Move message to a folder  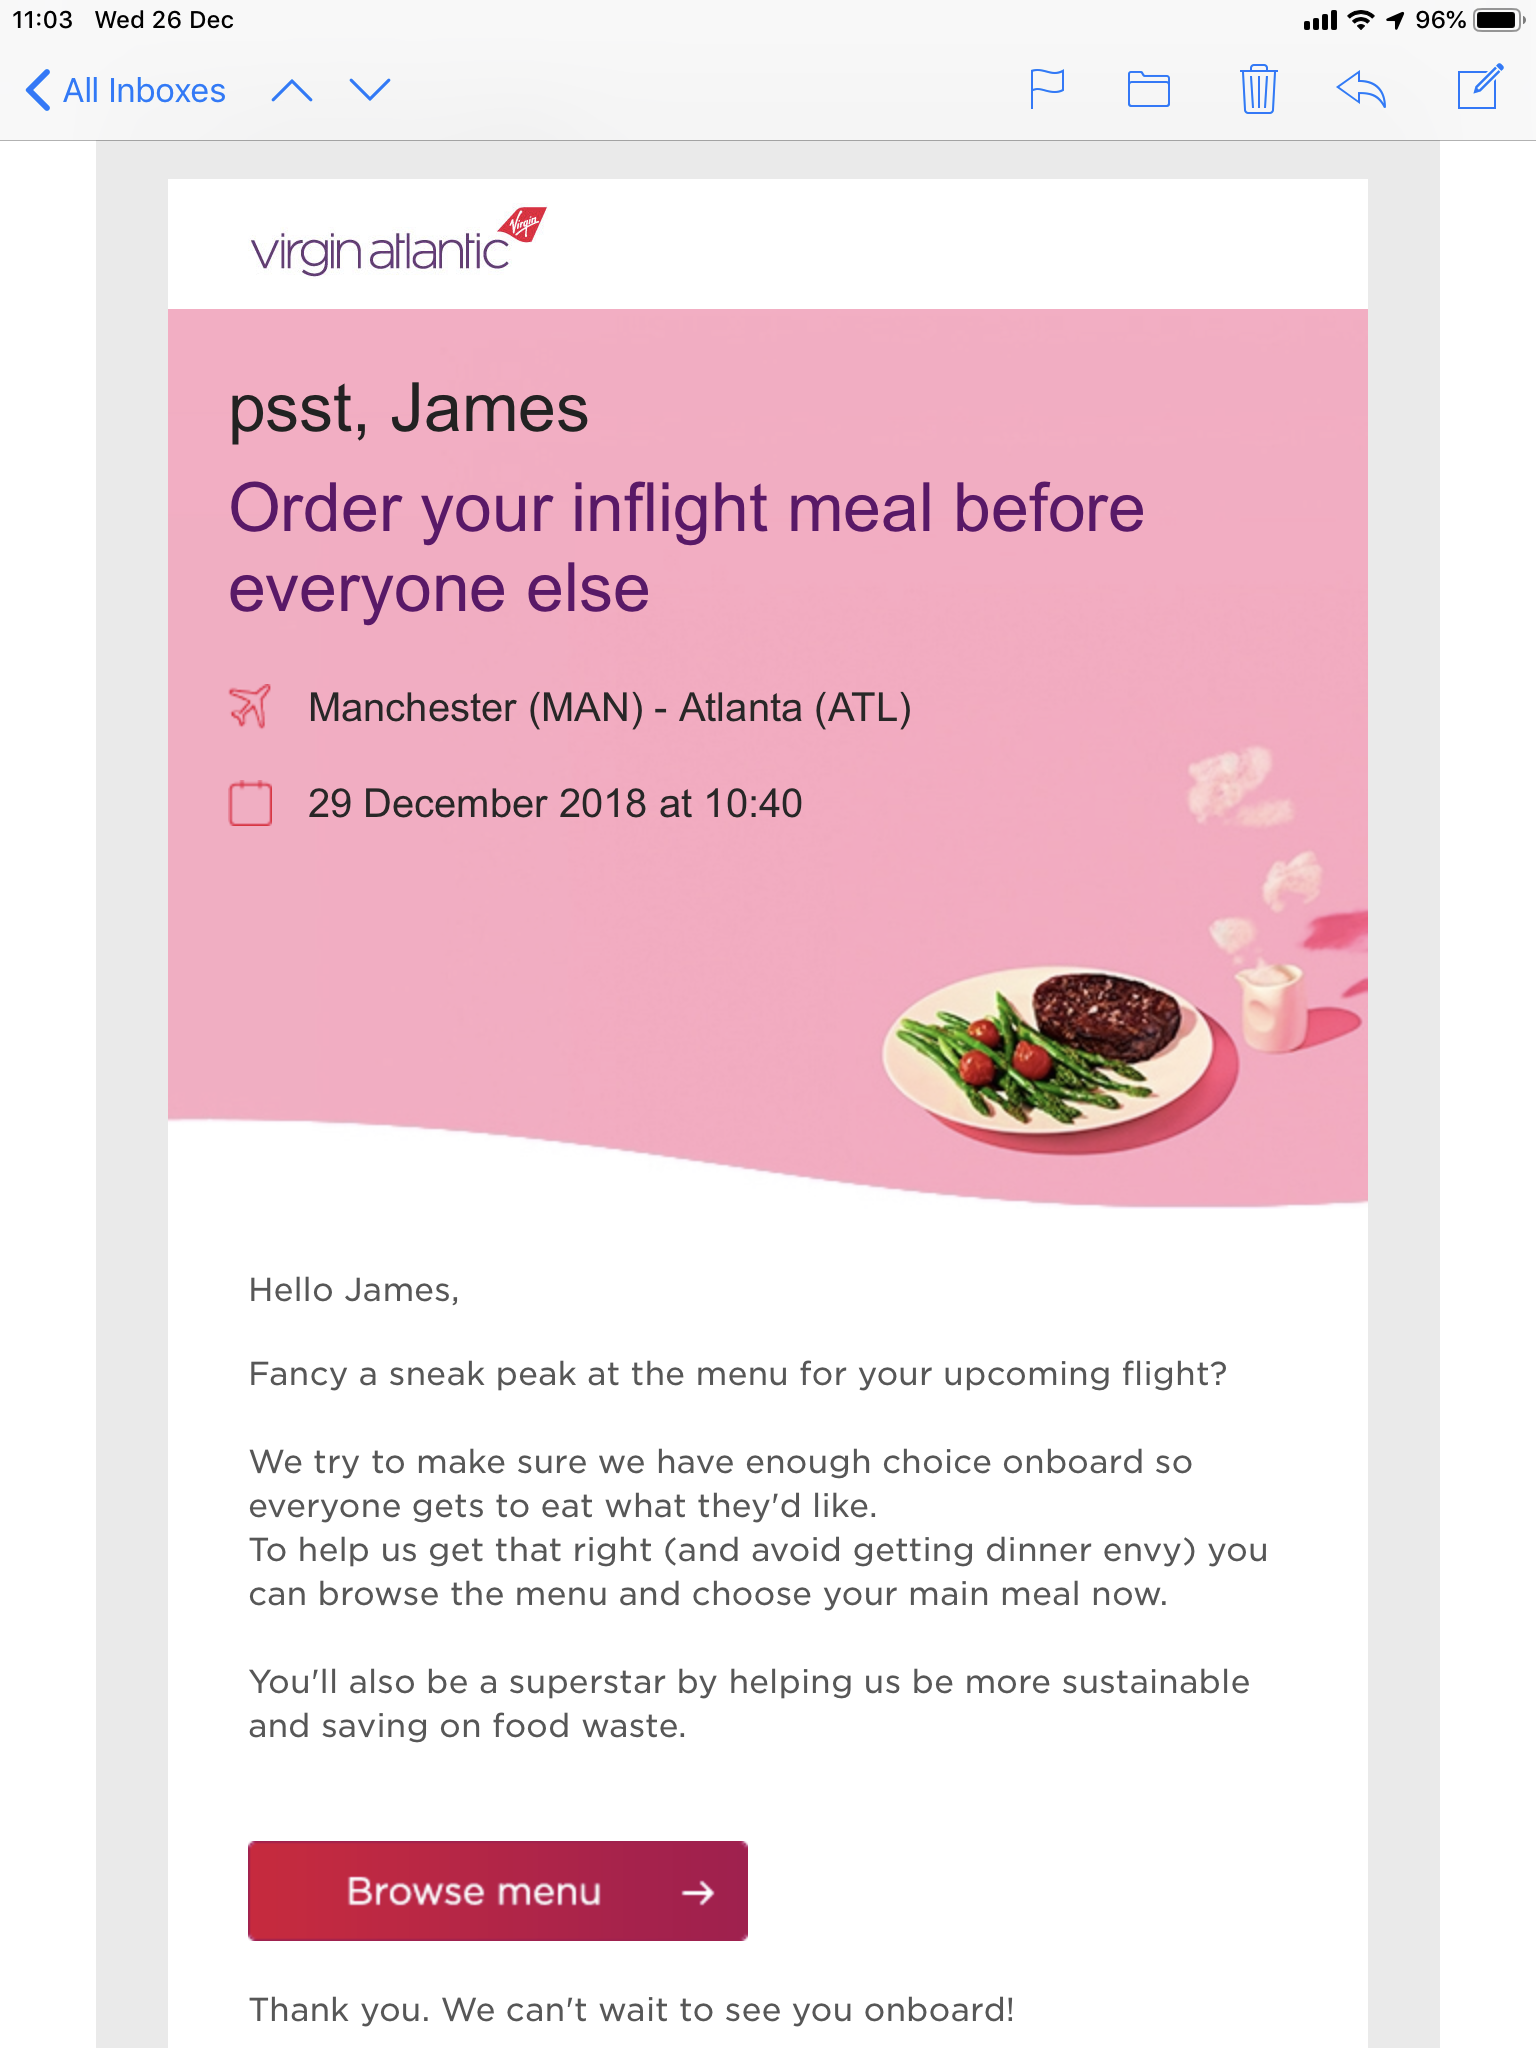[x=1148, y=90]
